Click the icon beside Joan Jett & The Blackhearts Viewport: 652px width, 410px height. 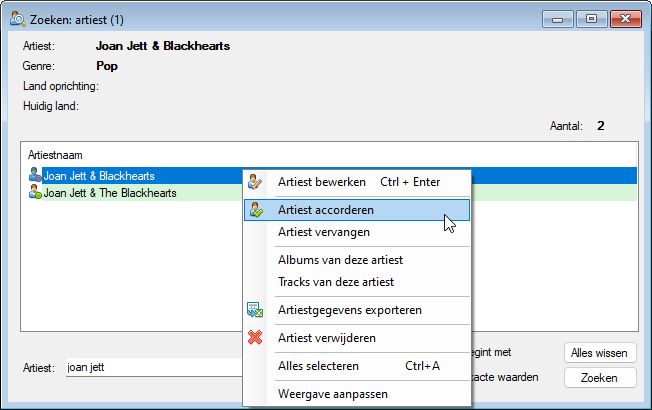(35, 192)
